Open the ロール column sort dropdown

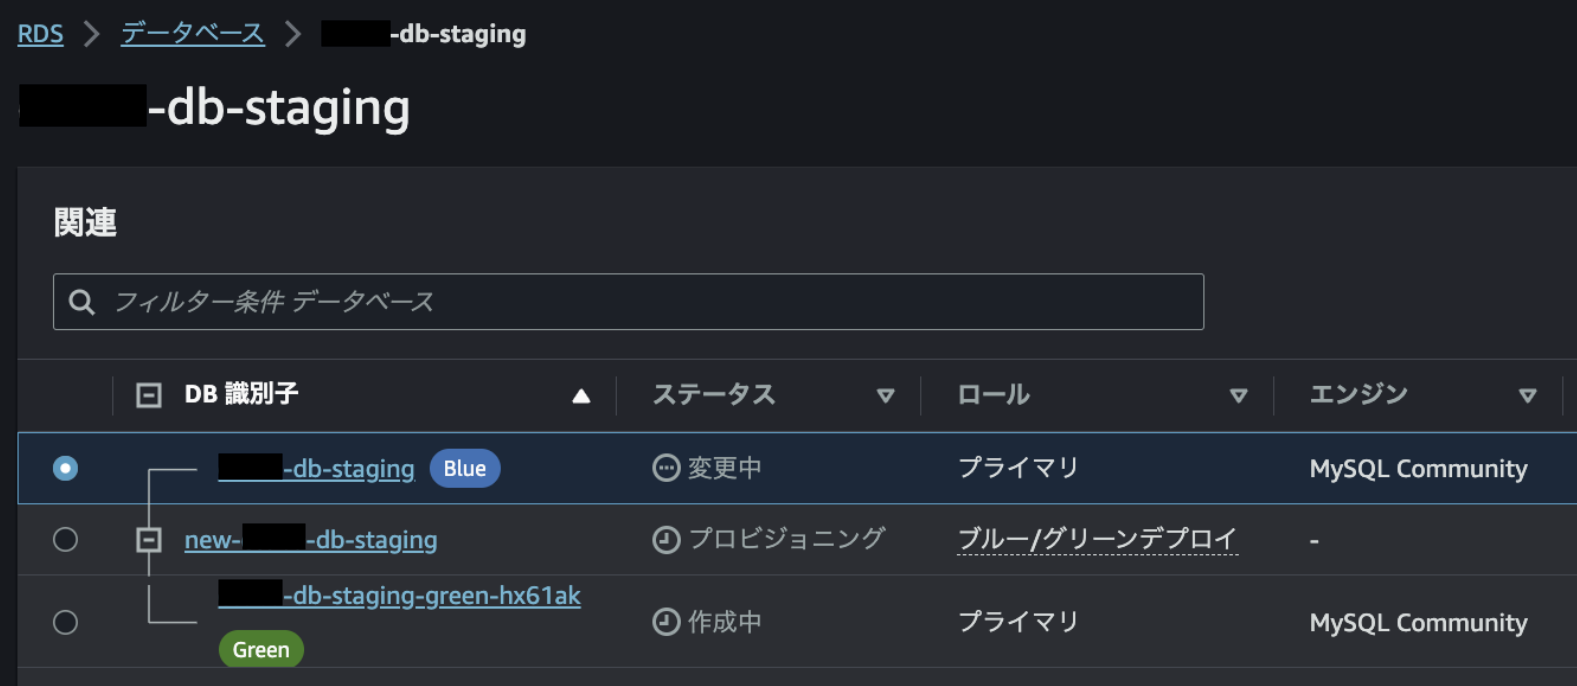pyautogui.click(x=1238, y=396)
